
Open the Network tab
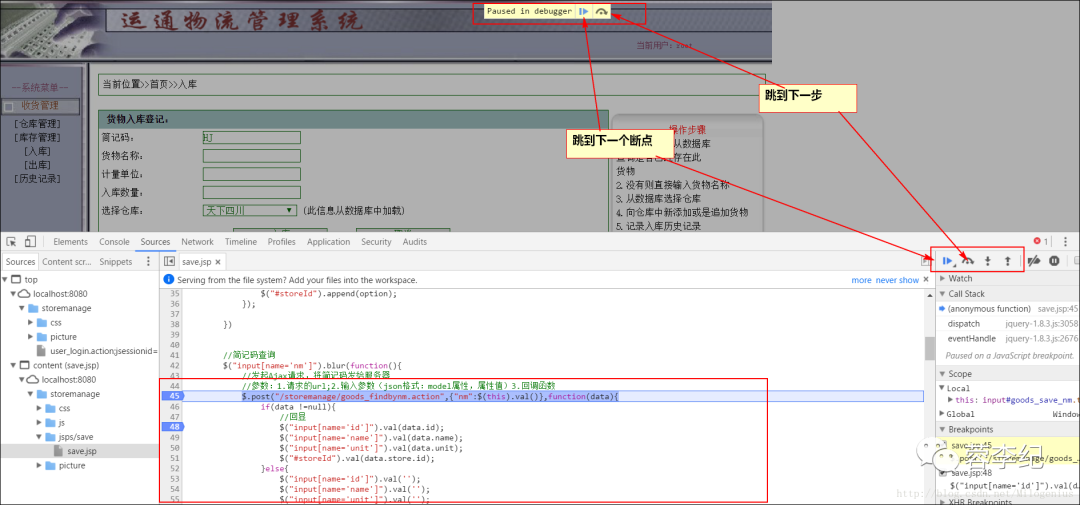[x=198, y=242]
